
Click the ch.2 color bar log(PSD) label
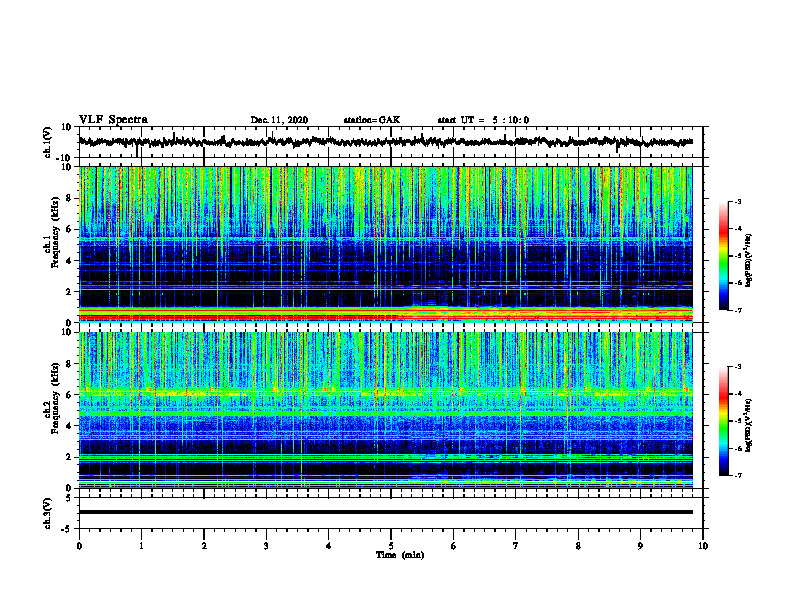[749, 425]
